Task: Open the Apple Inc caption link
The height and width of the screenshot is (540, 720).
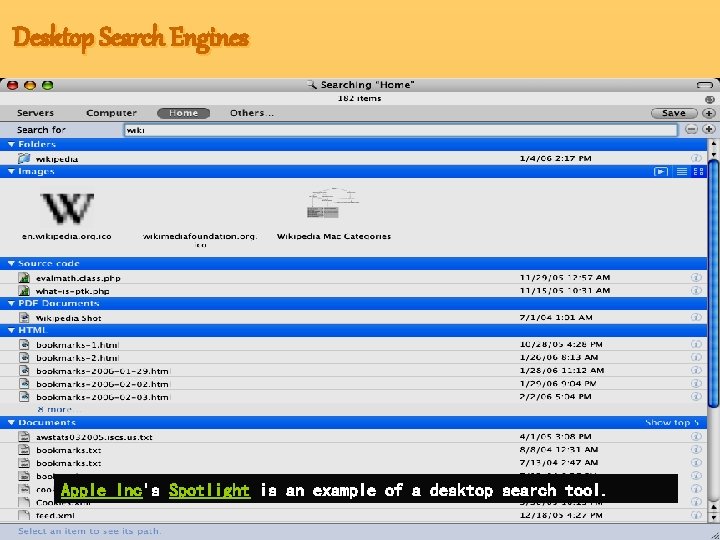Action: (x=101, y=490)
